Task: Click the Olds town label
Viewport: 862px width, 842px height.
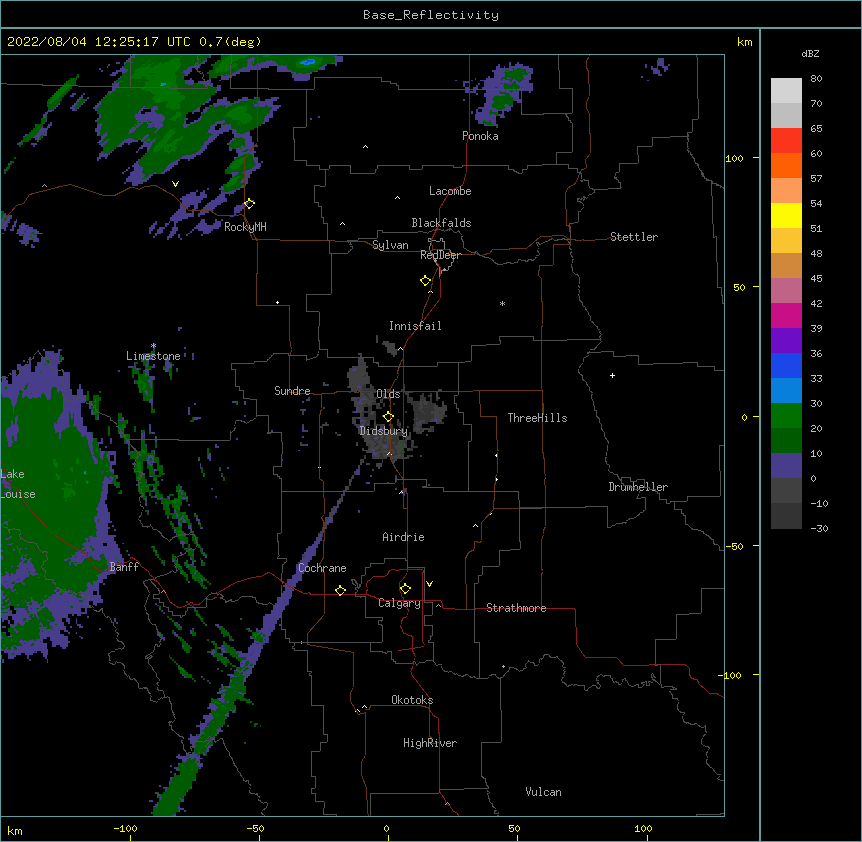Action: click(388, 394)
